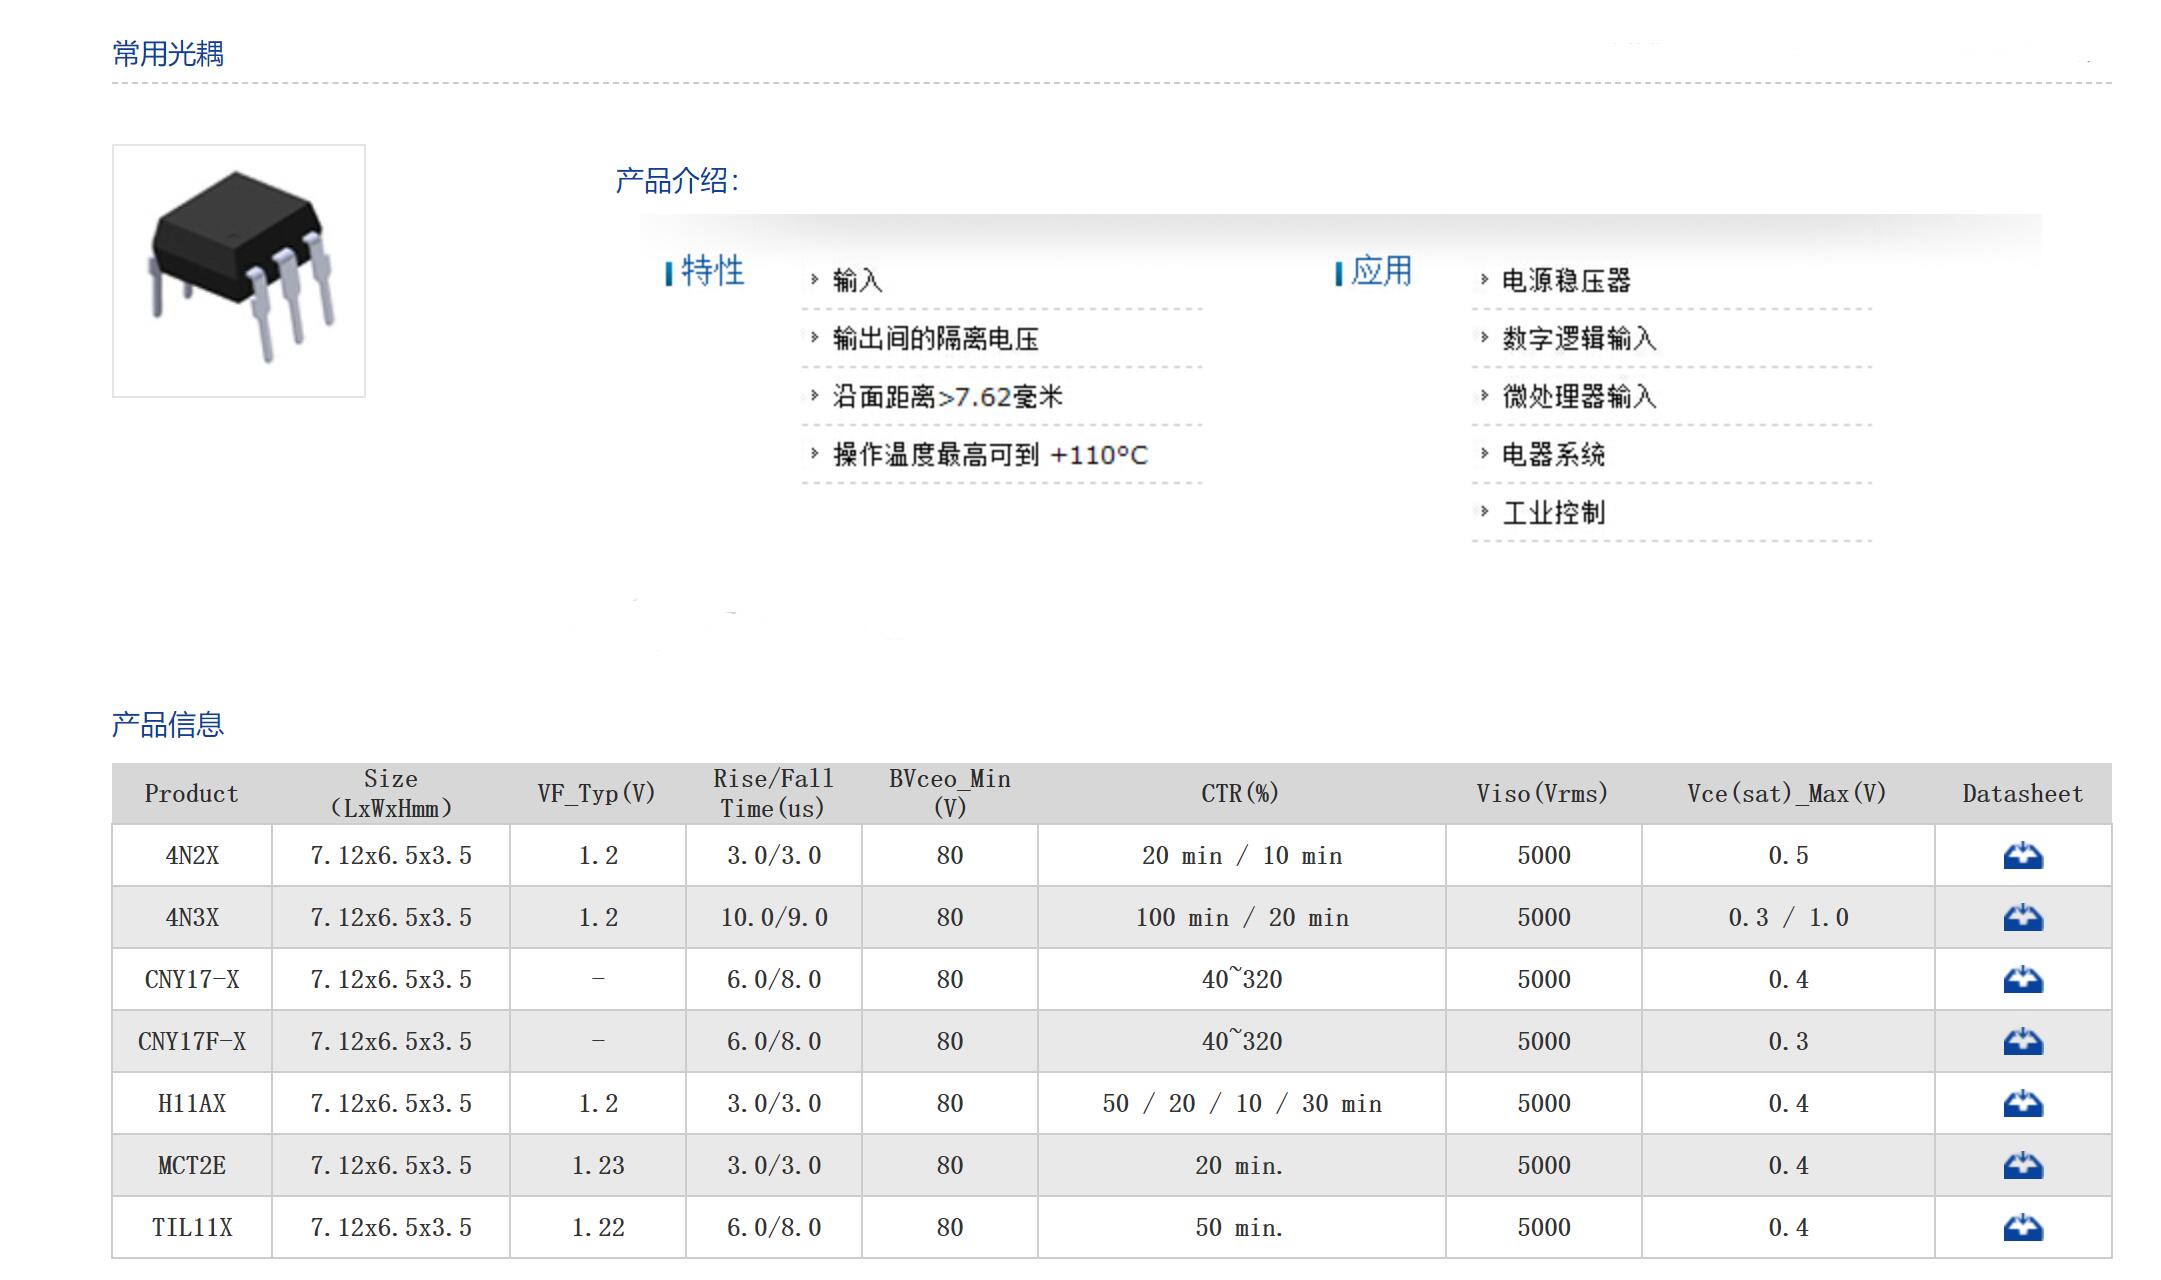2161x1280 pixels.
Task: Download the TIL11X datasheet
Action: tap(2022, 1228)
